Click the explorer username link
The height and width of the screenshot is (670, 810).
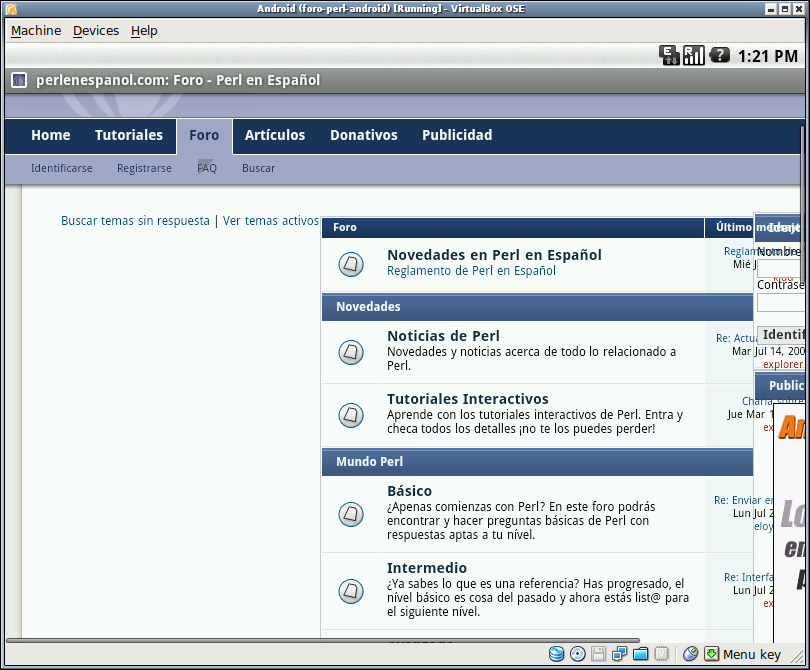(x=783, y=364)
